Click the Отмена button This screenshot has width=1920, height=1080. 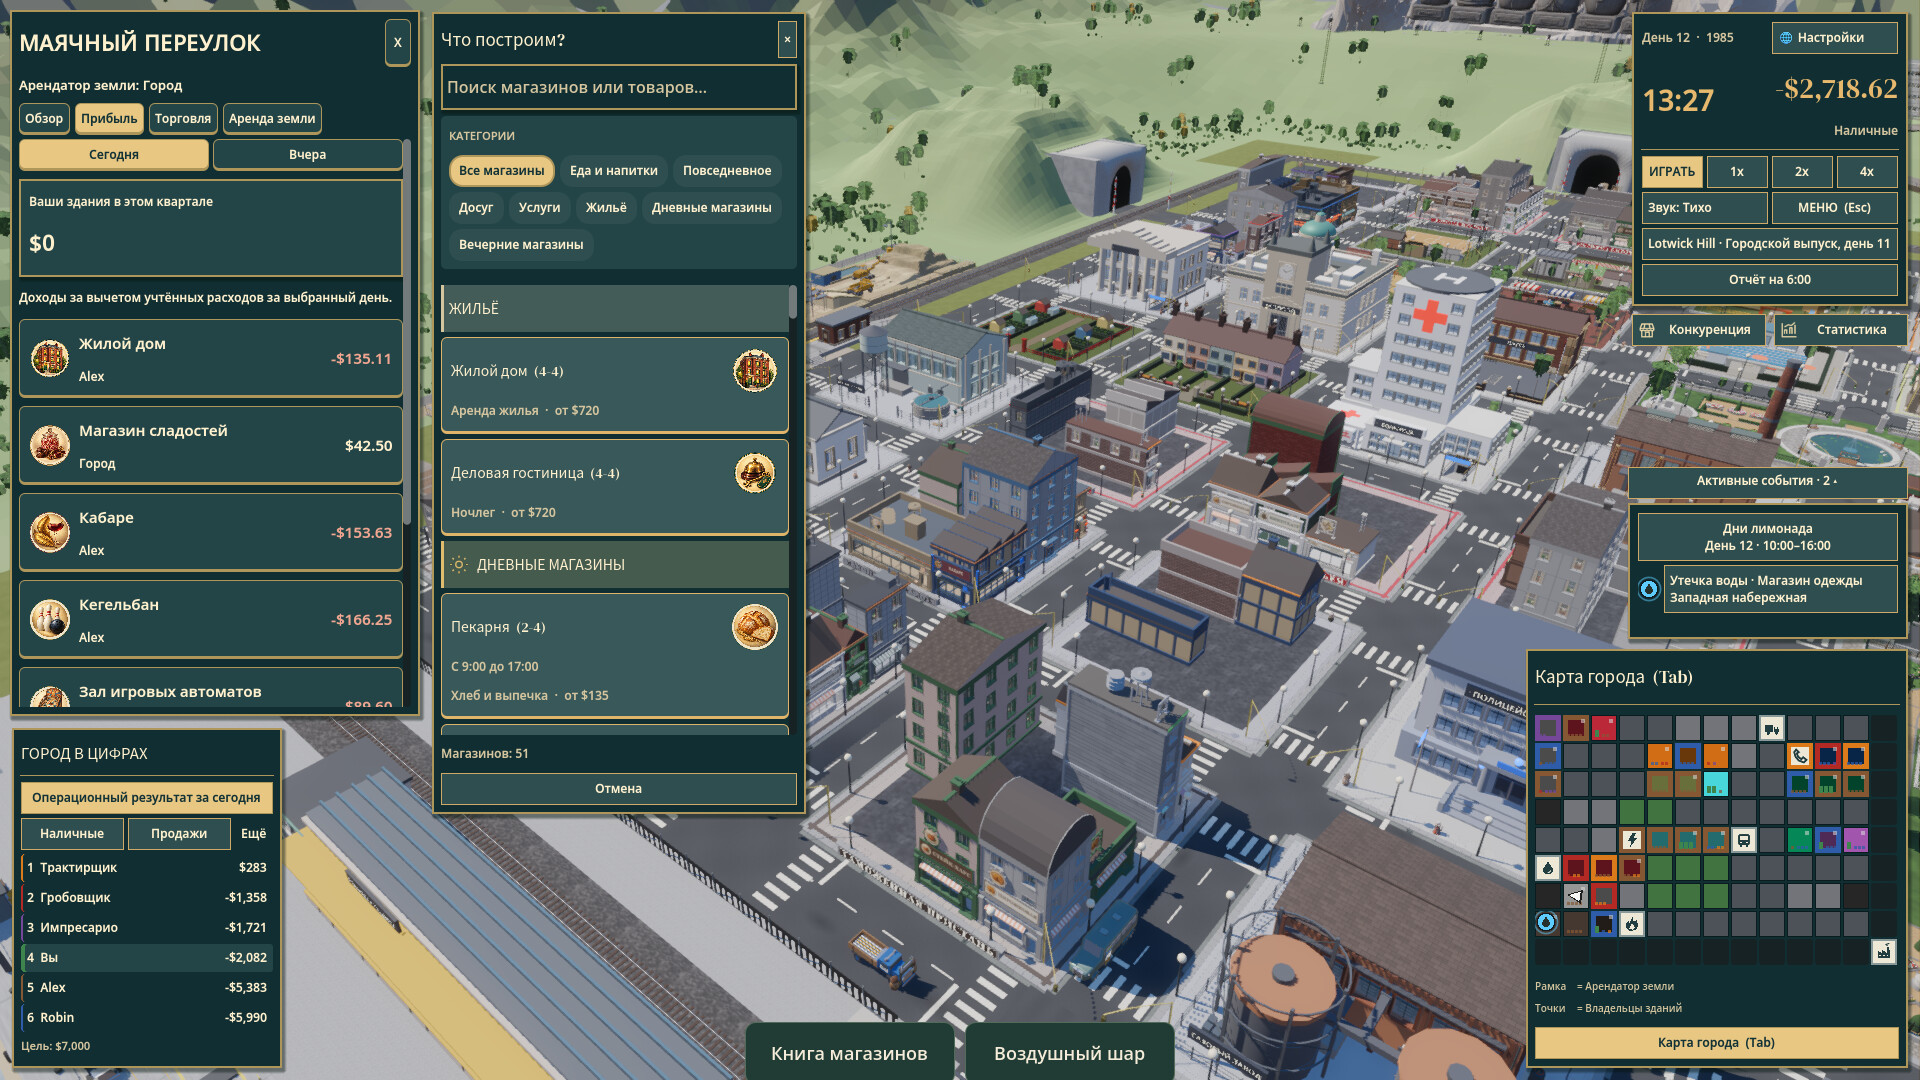click(618, 789)
